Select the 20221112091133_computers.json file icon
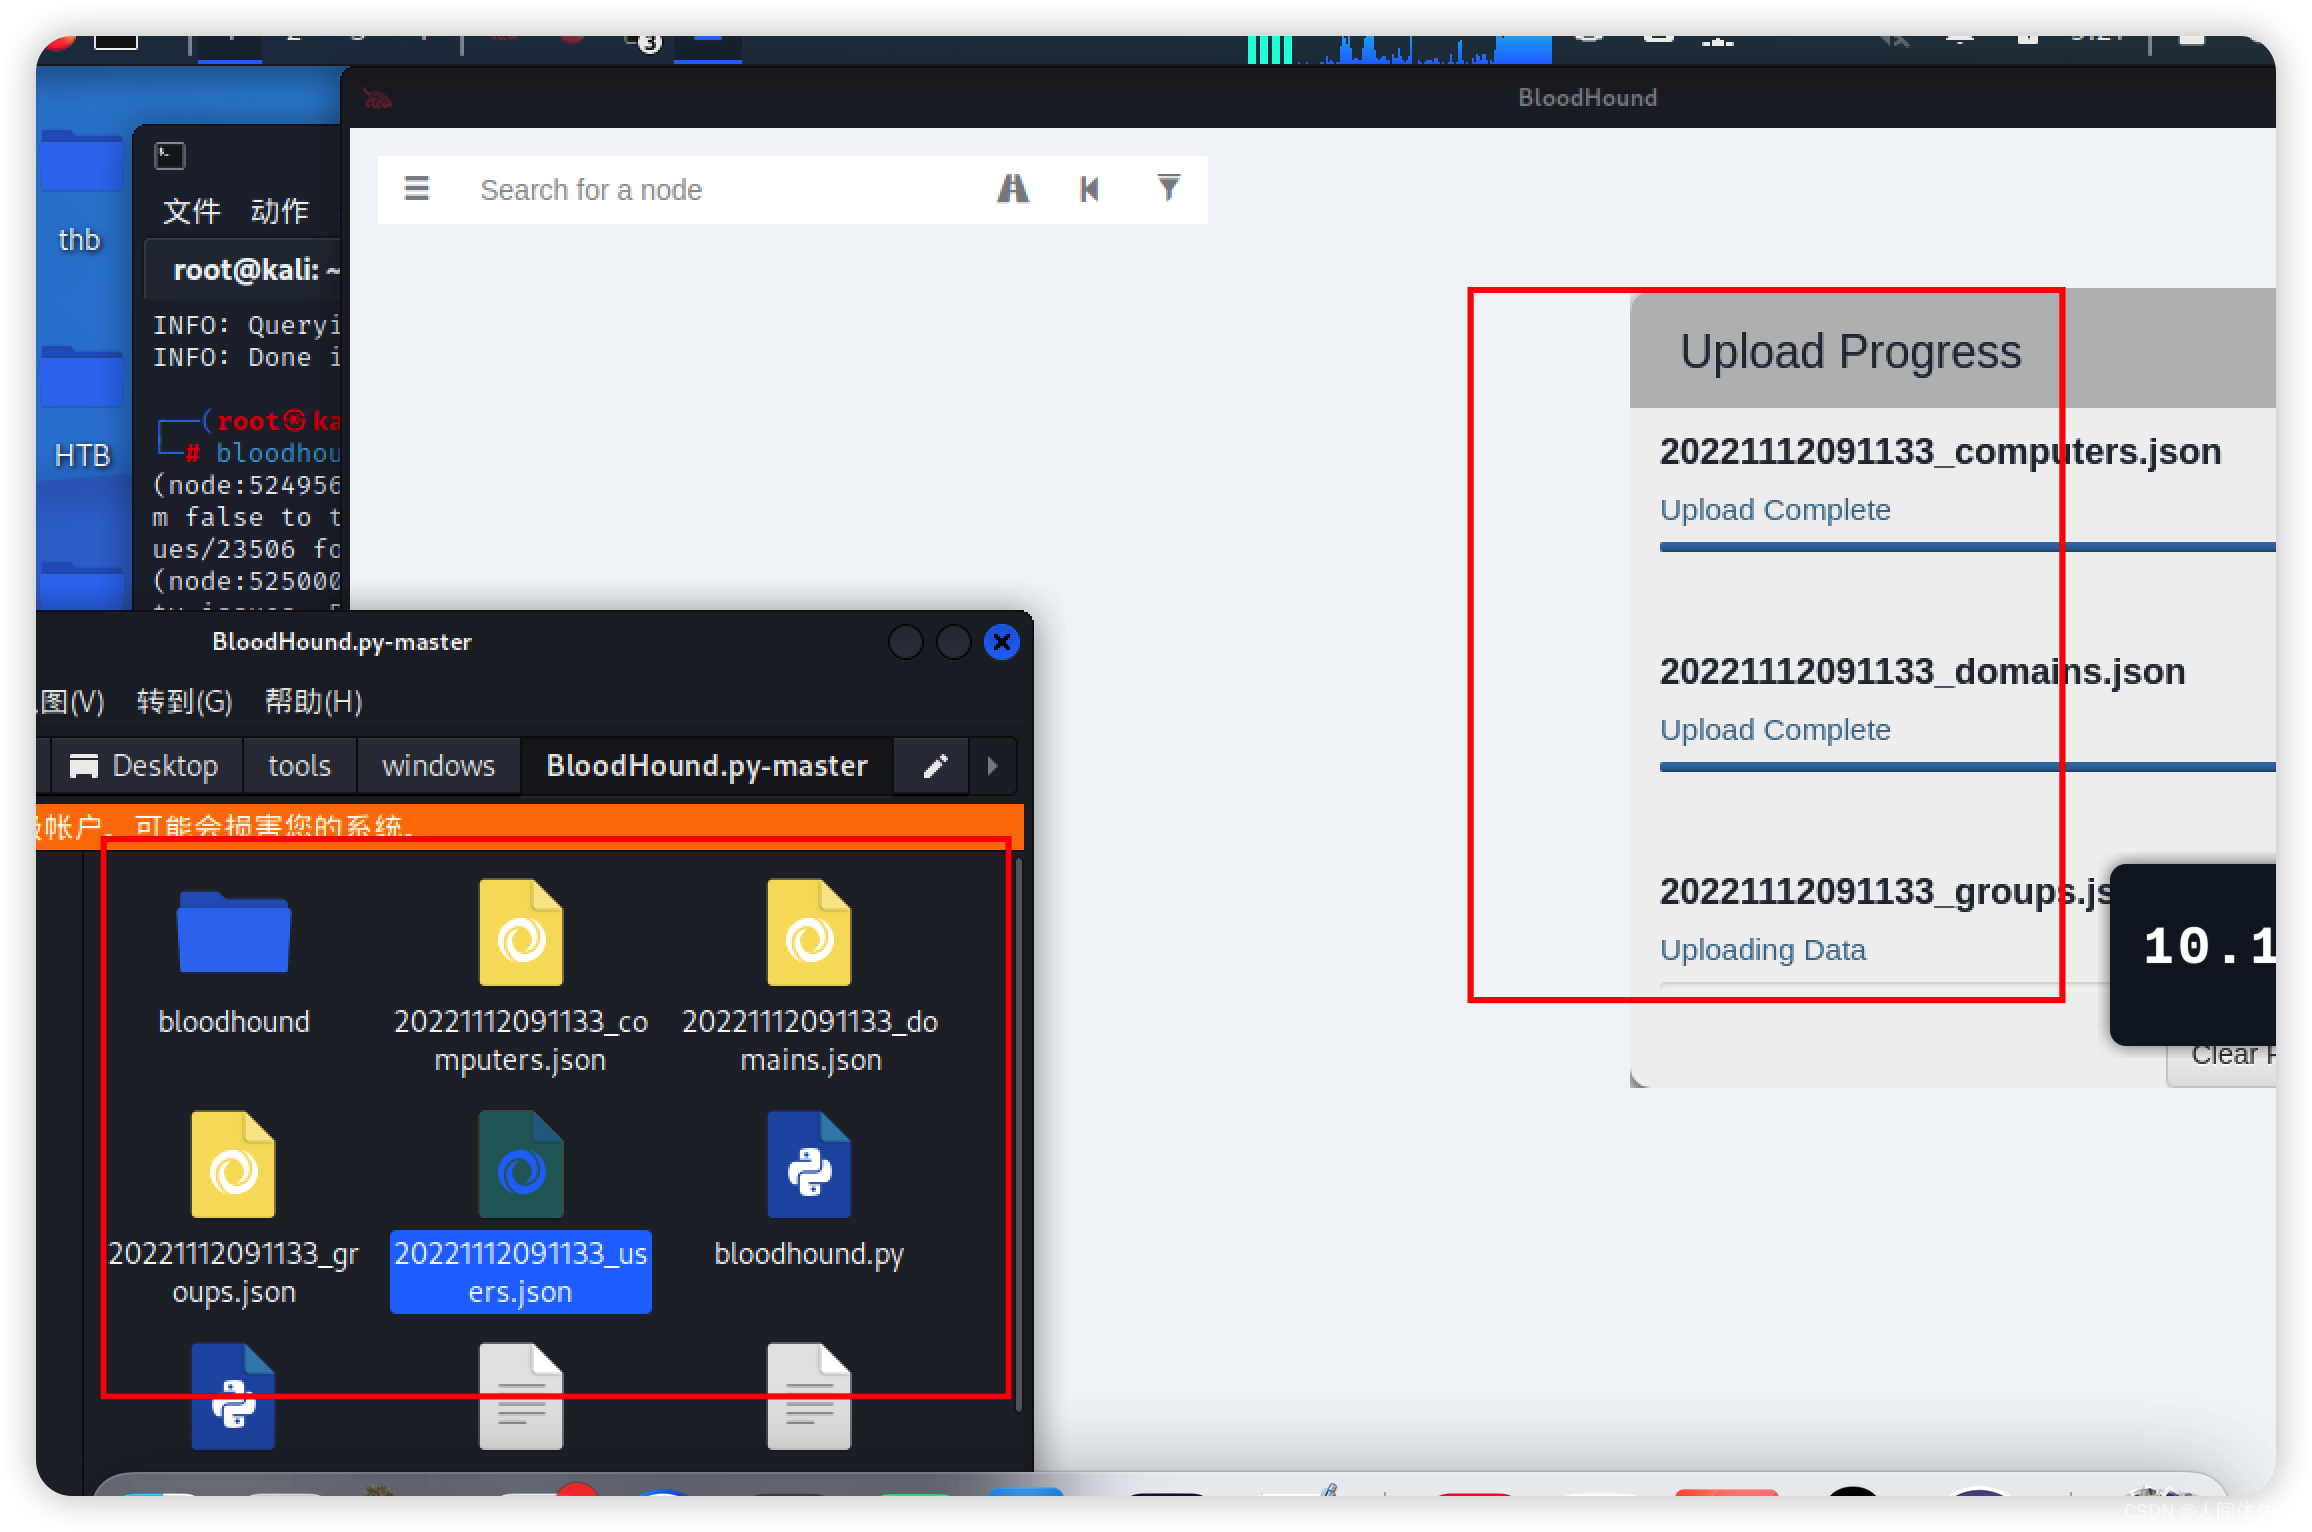This screenshot has width=2312, height=1532. point(520,933)
